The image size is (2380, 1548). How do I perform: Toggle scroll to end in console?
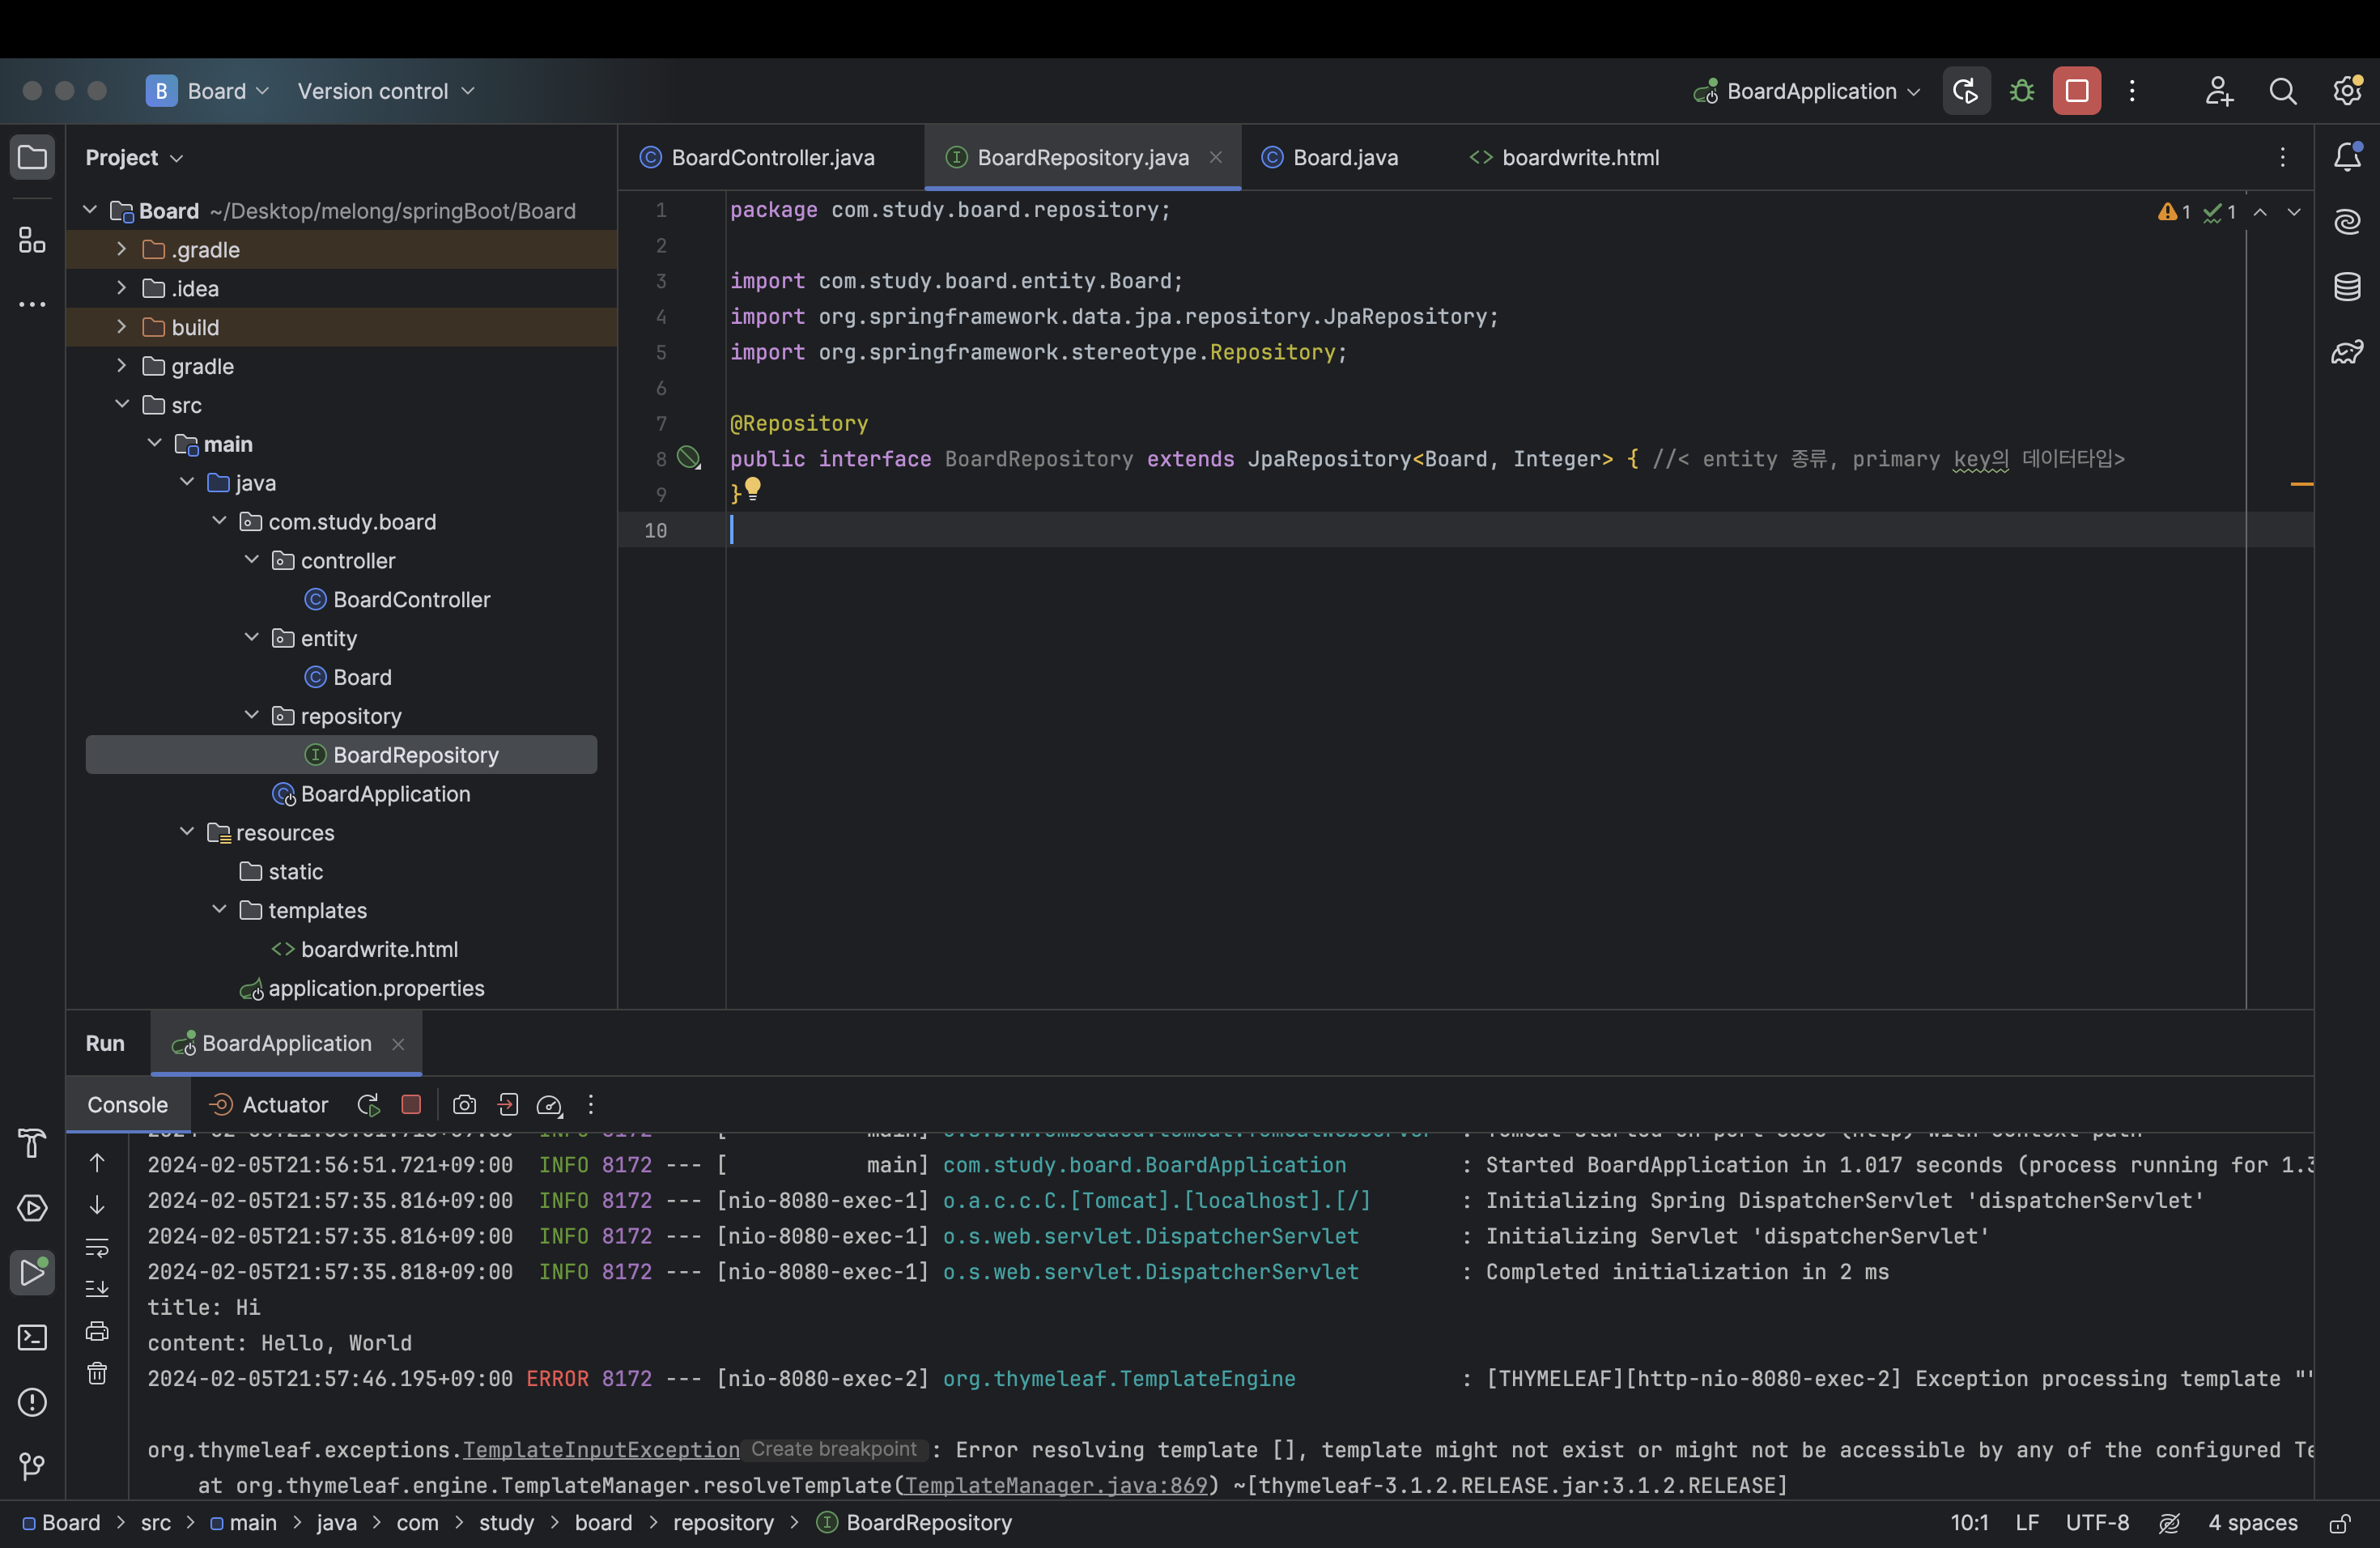pos(97,1289)
